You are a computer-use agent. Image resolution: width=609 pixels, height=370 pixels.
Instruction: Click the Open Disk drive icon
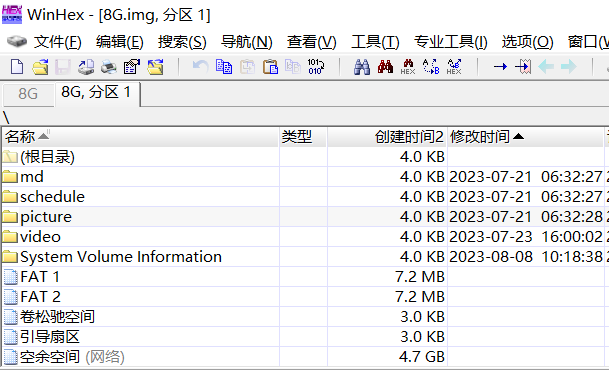(86, 67)
